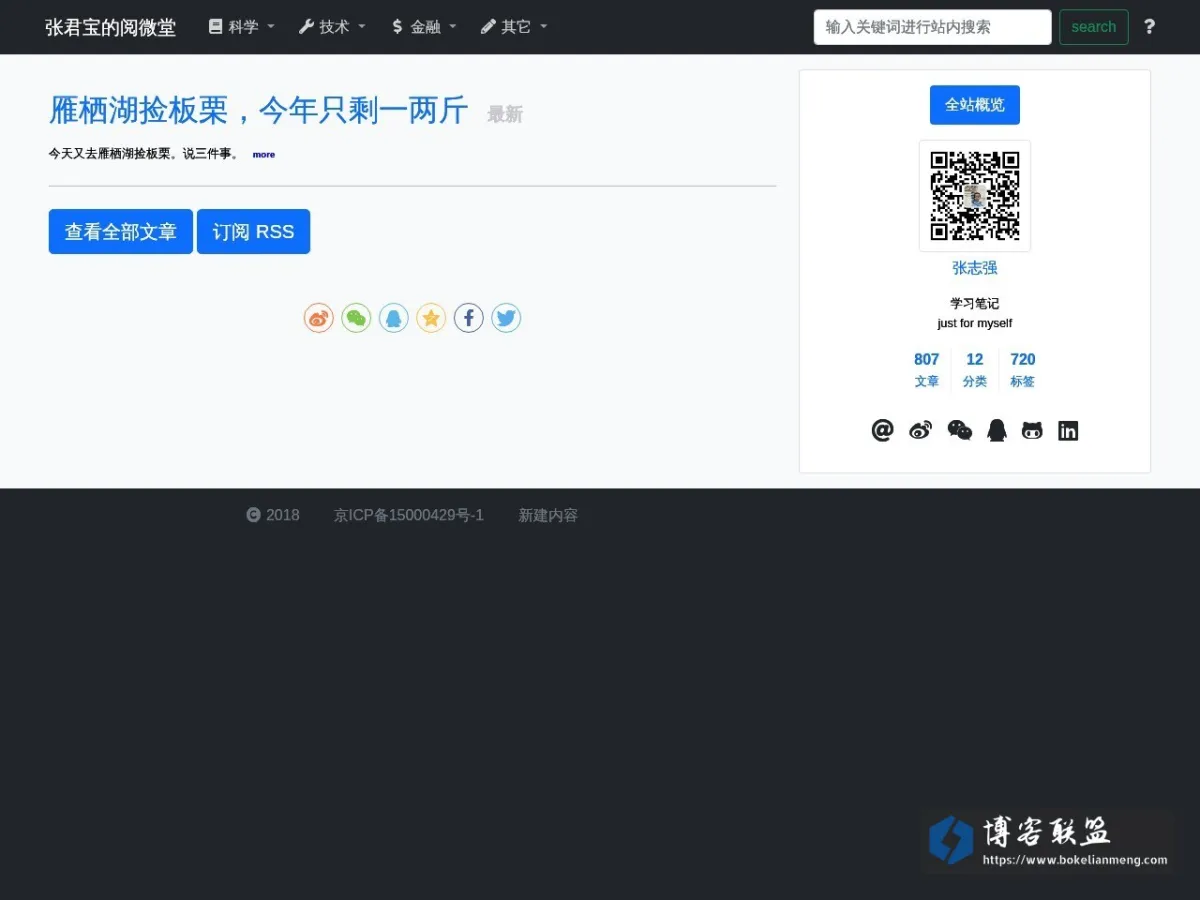
Task: Visit the GitHub profile icon
Action: [x=1032, y=430]
